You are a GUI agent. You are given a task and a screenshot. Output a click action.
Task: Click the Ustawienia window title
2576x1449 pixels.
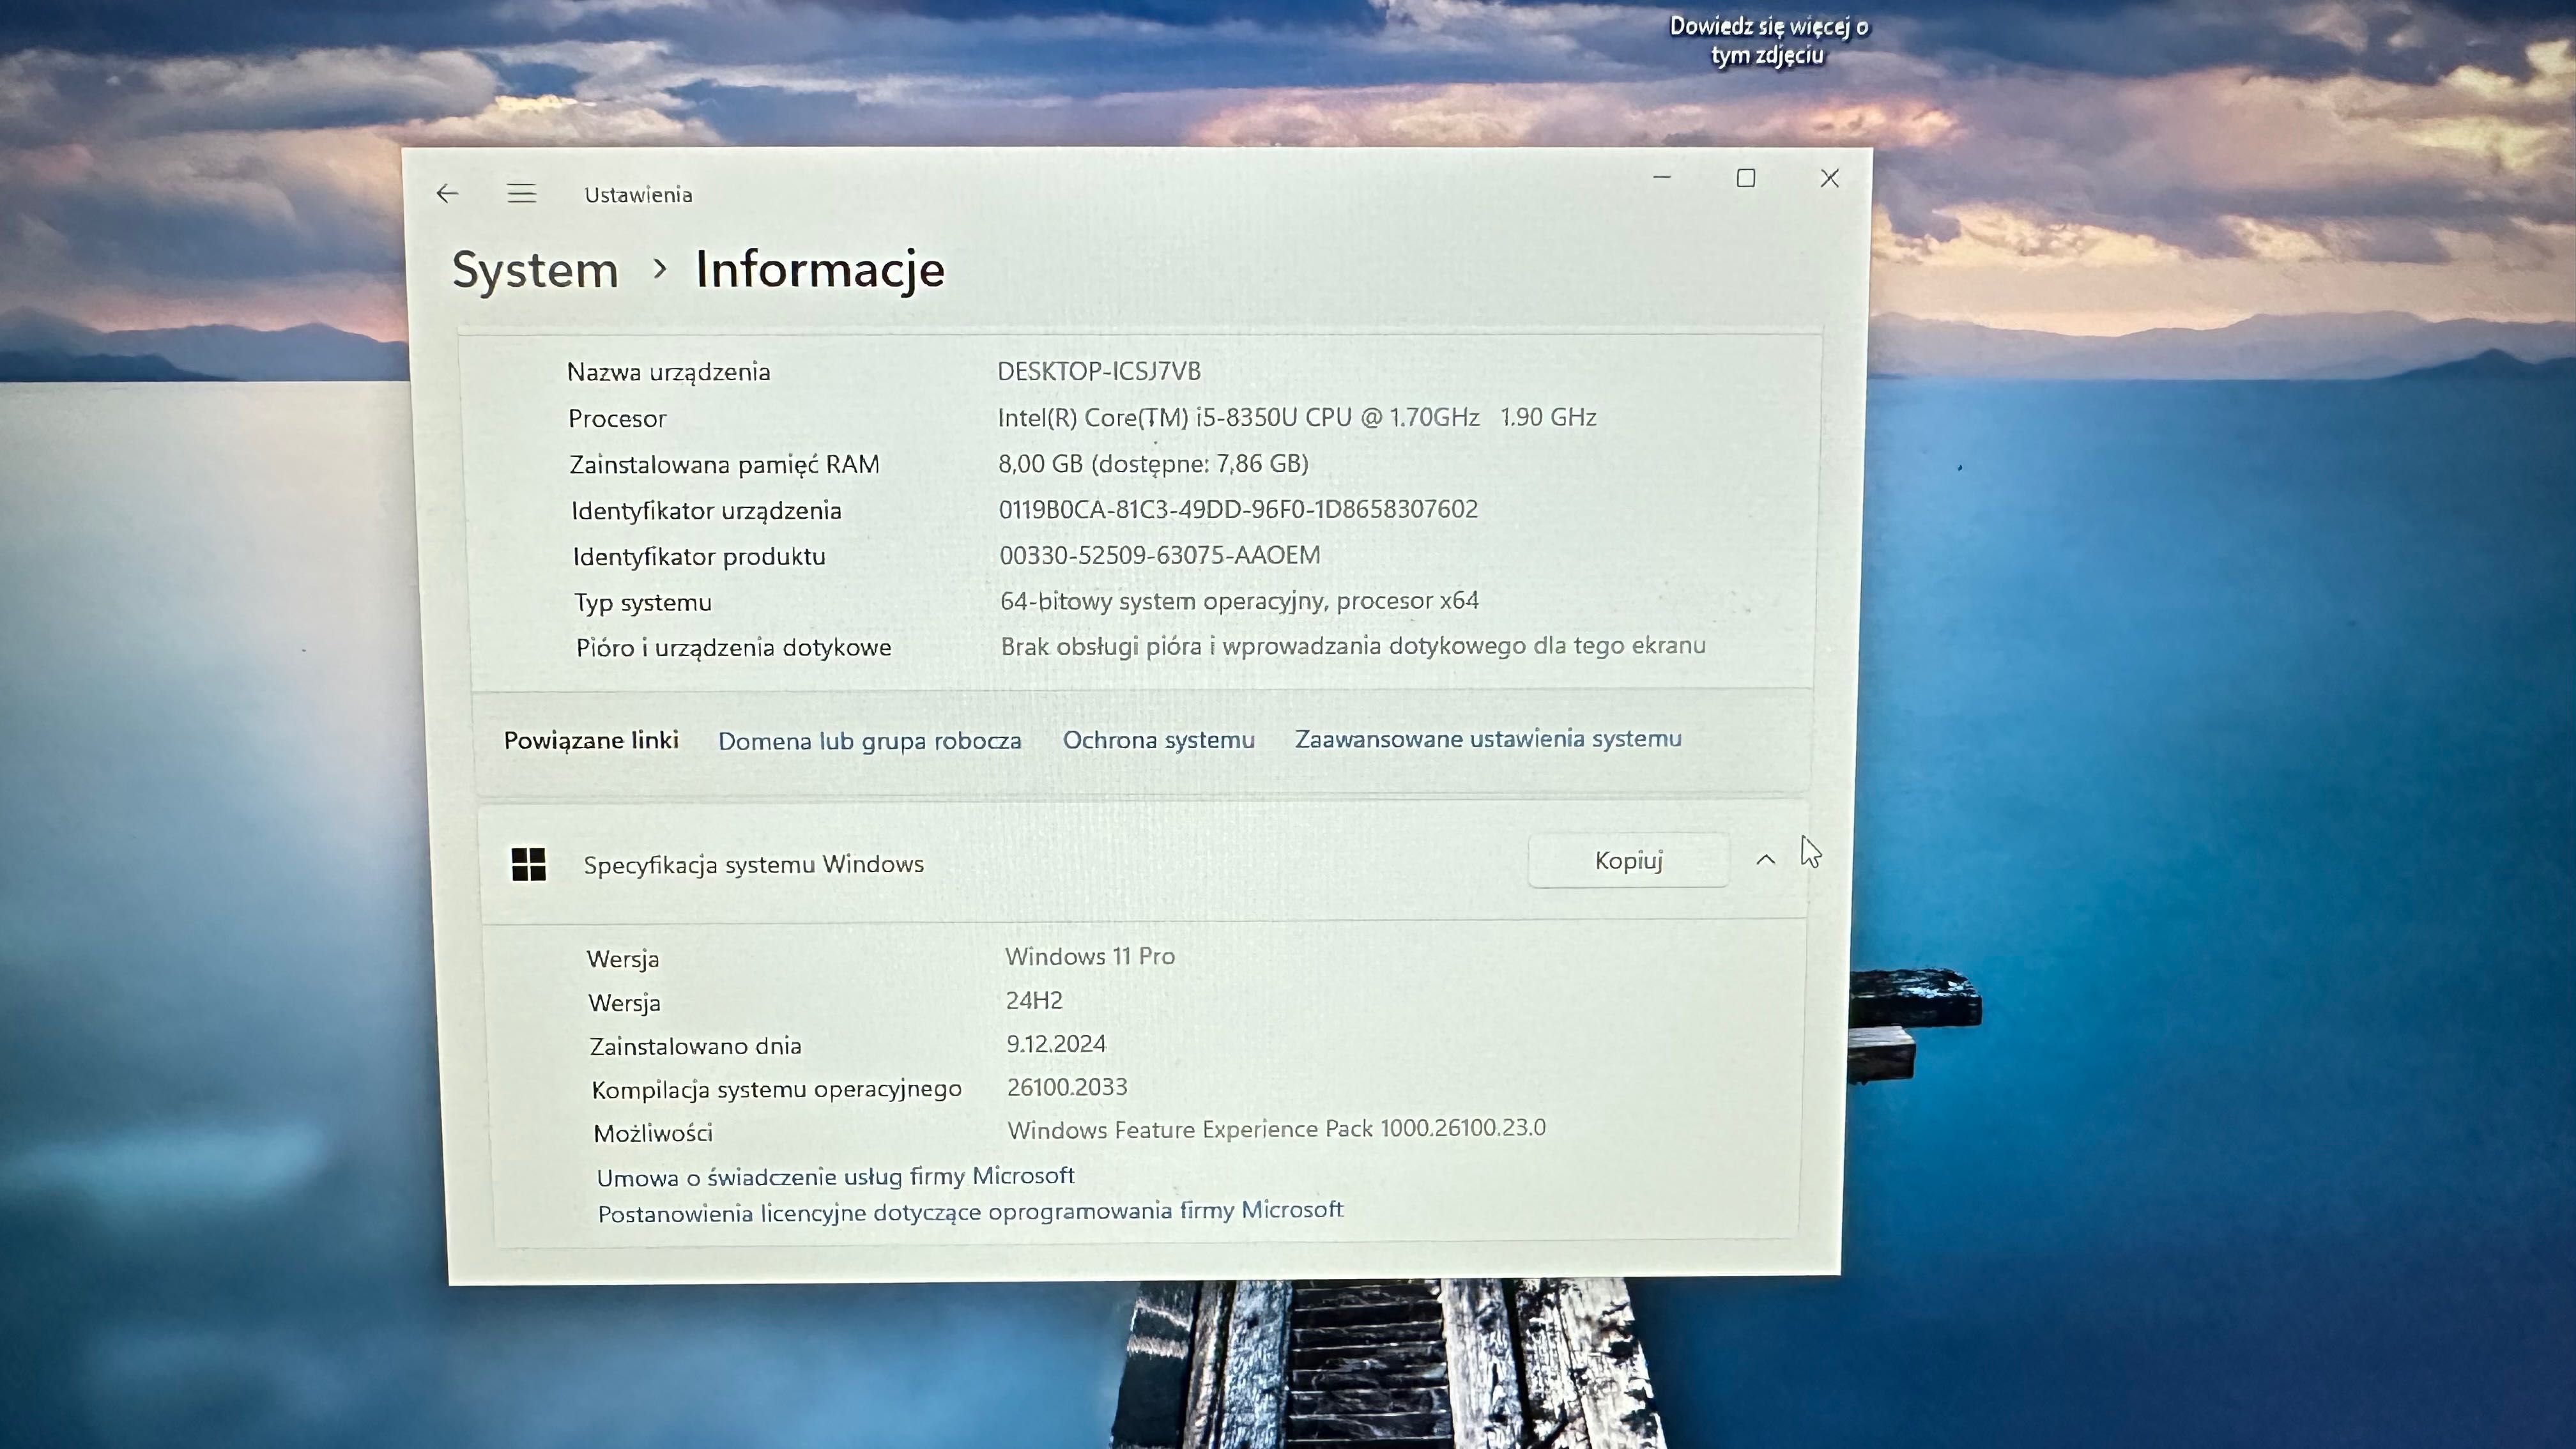(638, 195)
